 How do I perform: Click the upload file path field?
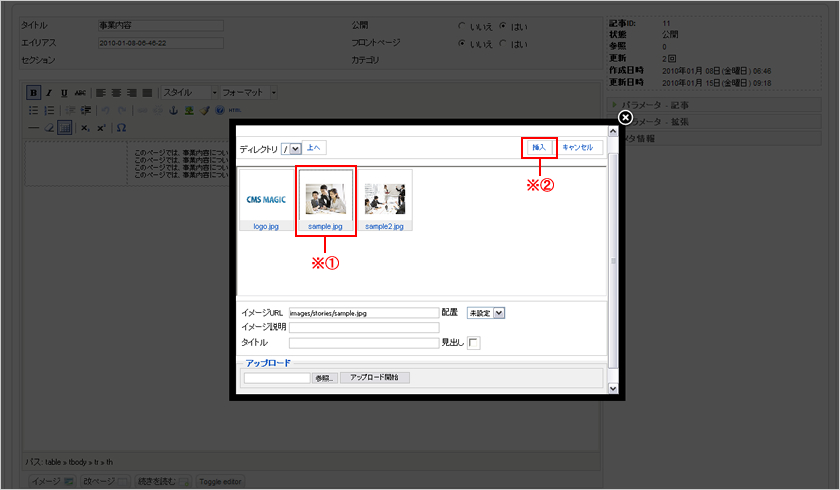(x=277, y=378)
